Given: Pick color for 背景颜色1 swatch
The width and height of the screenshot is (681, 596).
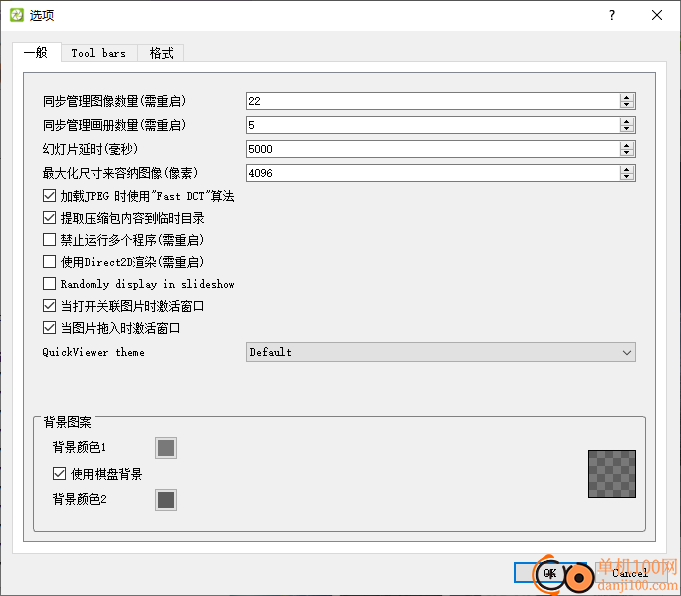Looking at the screenshot, I should click(166, 448).
